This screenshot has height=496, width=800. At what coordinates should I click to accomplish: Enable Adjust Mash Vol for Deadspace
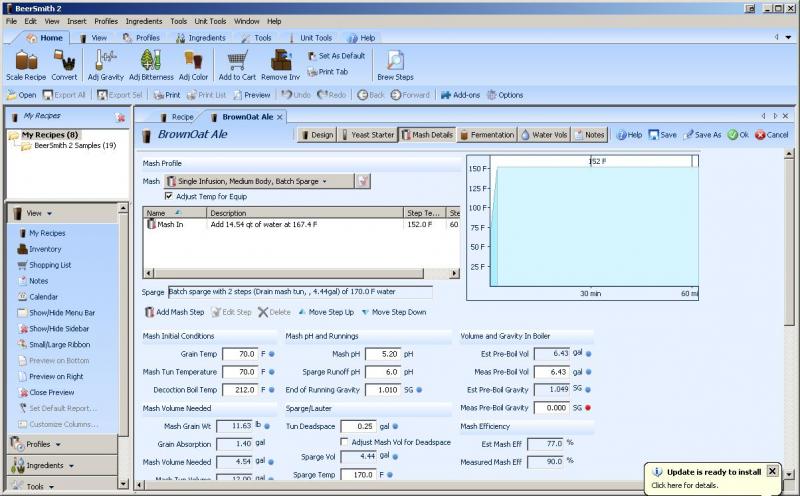tap(344, 442)
